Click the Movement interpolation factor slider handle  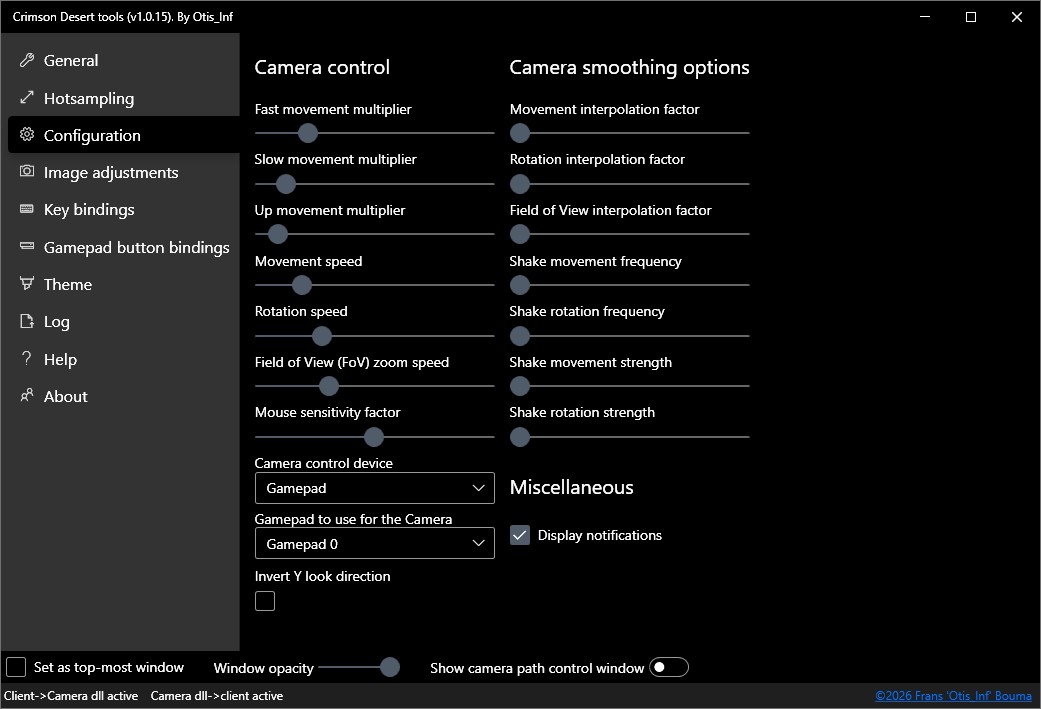tap(520, 133)
